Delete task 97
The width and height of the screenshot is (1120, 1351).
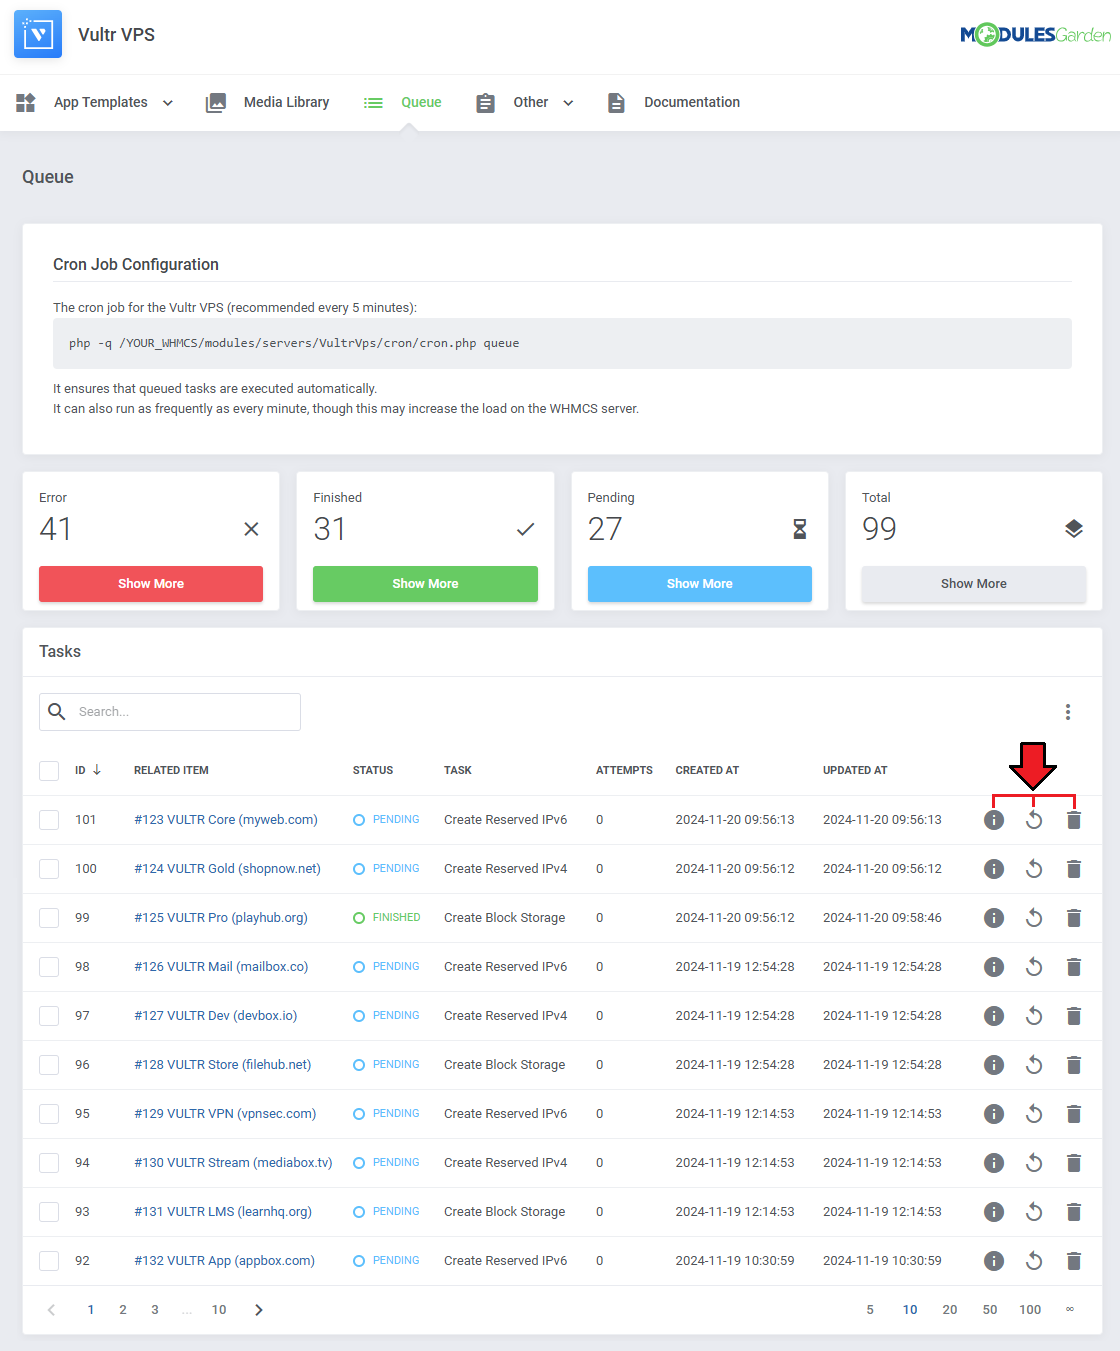1074,1016
